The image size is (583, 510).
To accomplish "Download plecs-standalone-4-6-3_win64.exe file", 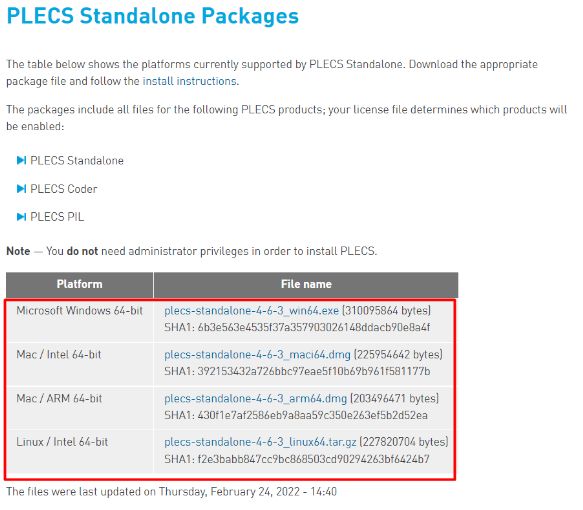I will coord(251,310).
